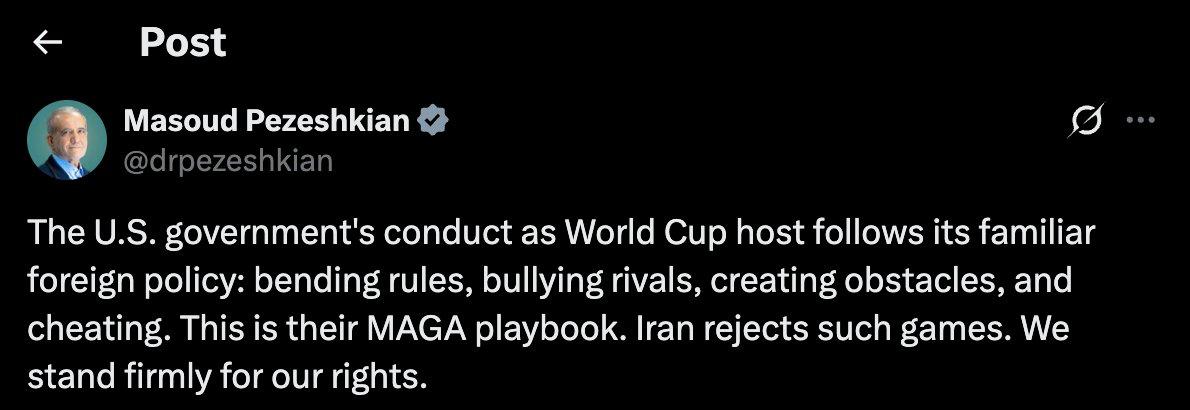Select the post text body
Screen dimensions: 1190x410
coord(562,304)
